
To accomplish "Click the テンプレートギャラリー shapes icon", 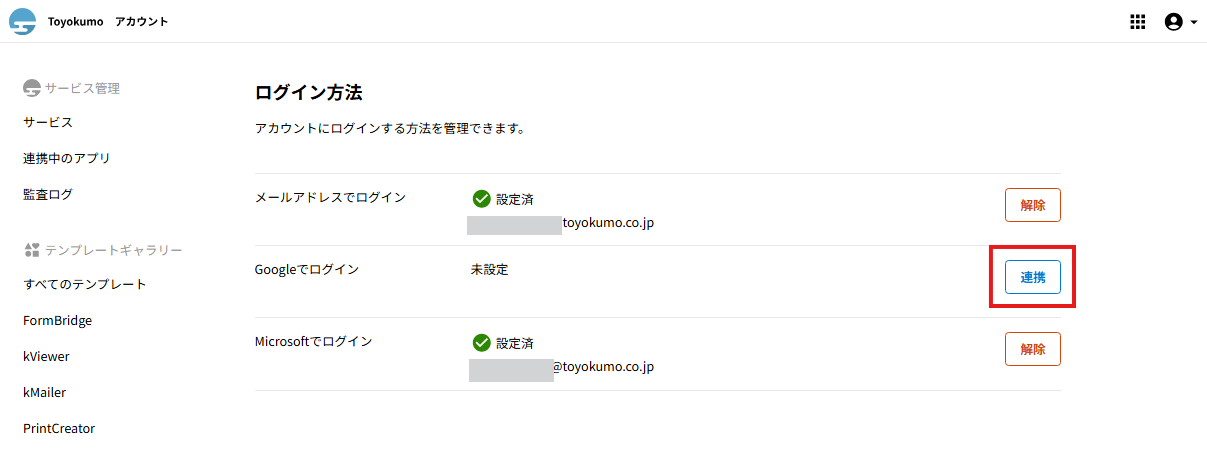I will [x=32, y=250].
